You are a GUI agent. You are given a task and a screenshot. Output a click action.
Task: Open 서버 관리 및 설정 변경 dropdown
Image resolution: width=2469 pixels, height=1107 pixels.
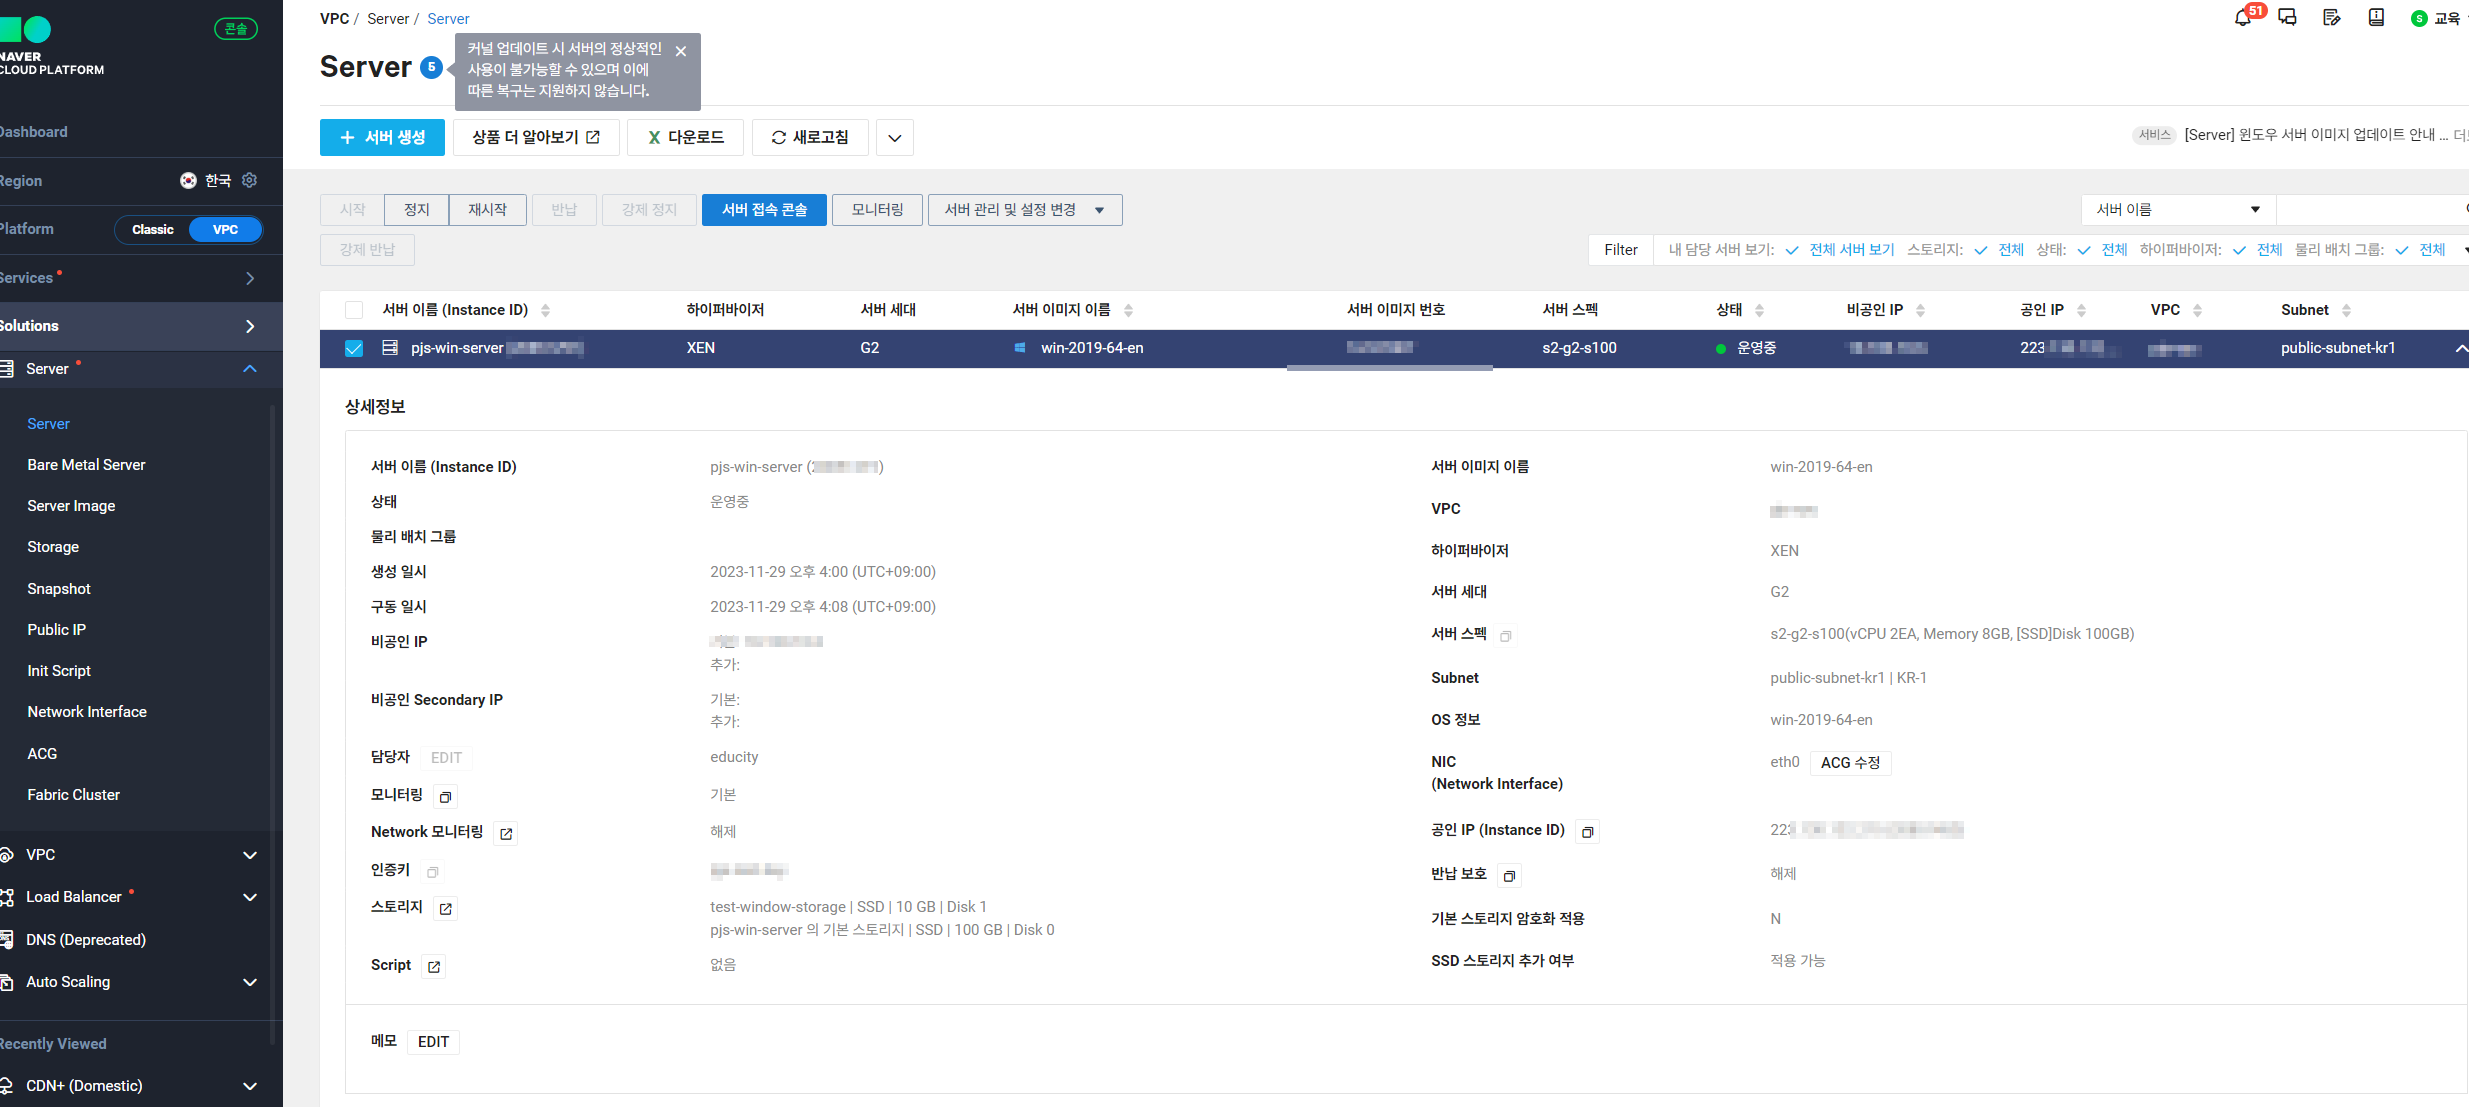tap(1024, 210)
